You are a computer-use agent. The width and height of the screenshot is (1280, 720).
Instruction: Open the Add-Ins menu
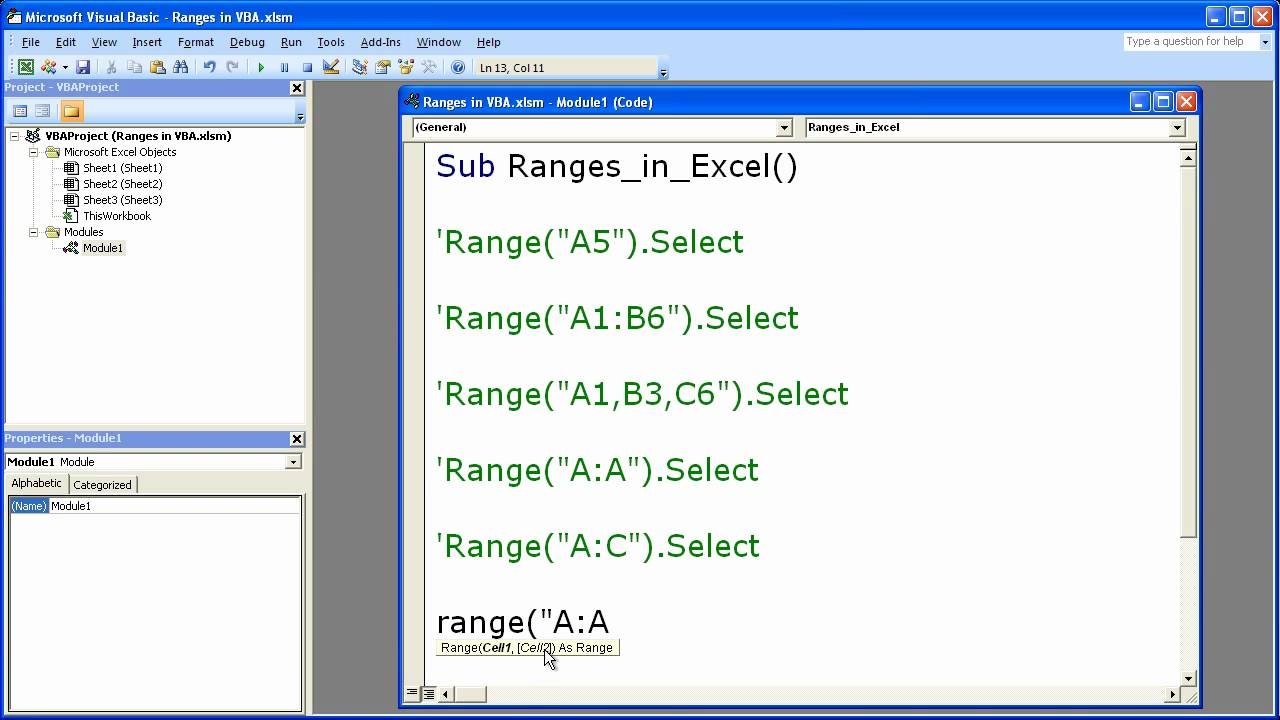tap(380, 42)
